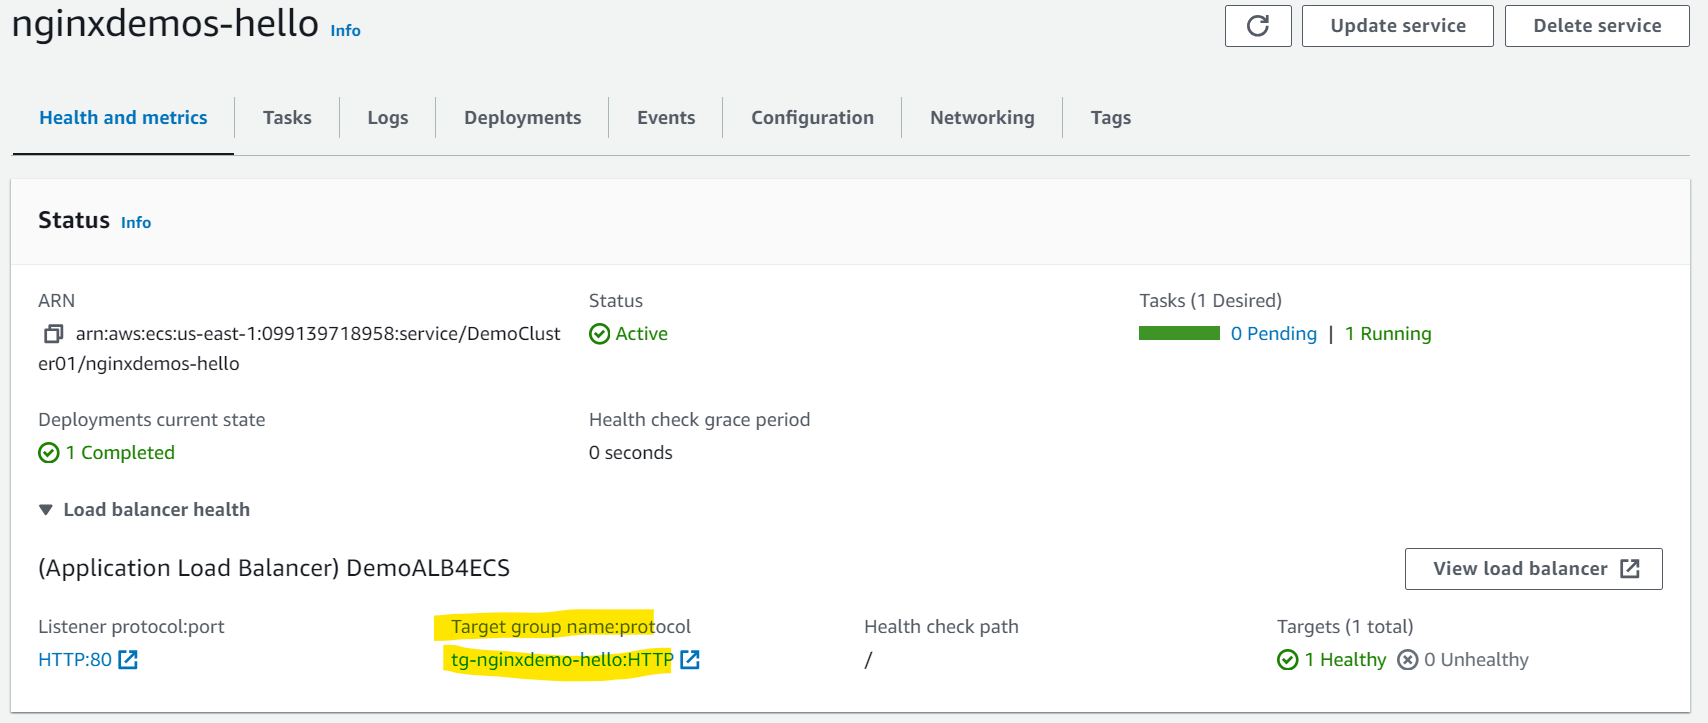The image size is (1708, 723).
Task: Click the Active status text
Action: coord(642,334)
